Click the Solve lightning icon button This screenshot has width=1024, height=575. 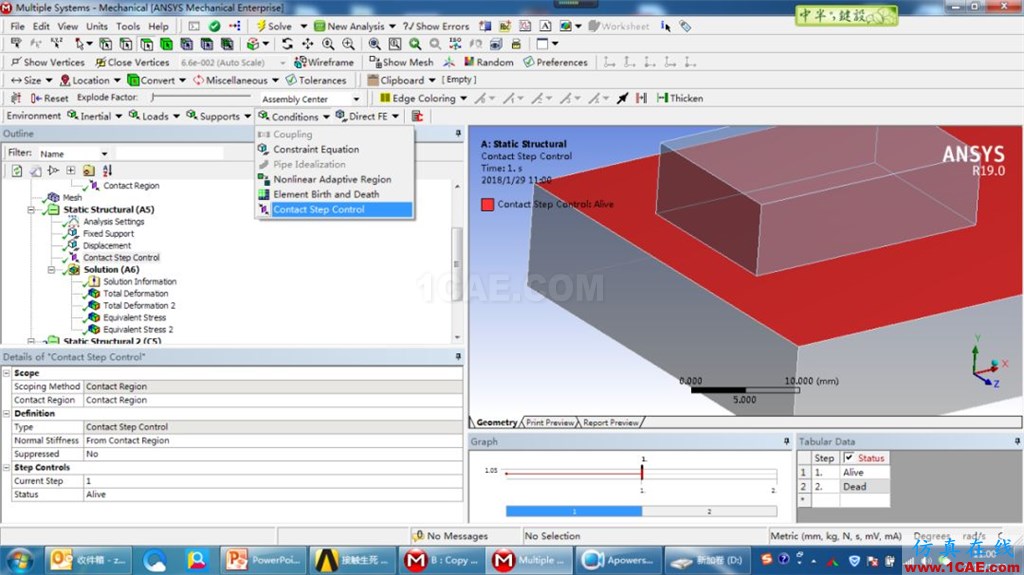[274, 26]
